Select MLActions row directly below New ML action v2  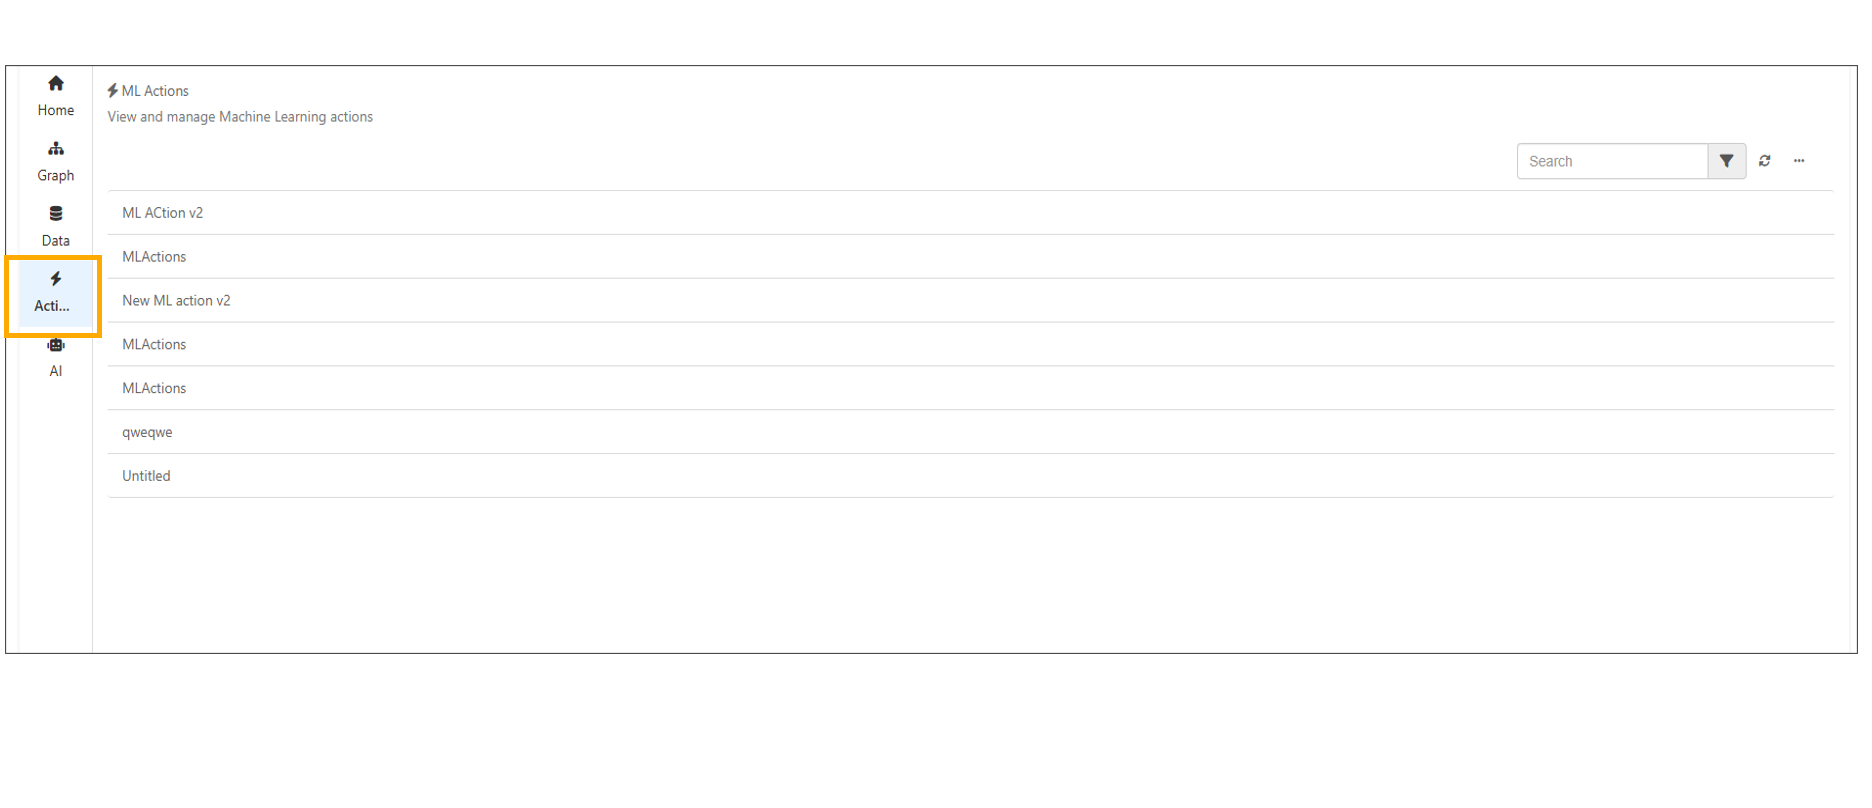(x=154, y=345)
